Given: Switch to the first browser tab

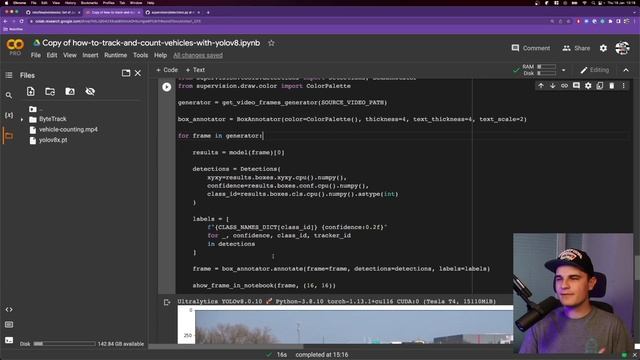Looking at the screenshot, I should tap(52, 13).
